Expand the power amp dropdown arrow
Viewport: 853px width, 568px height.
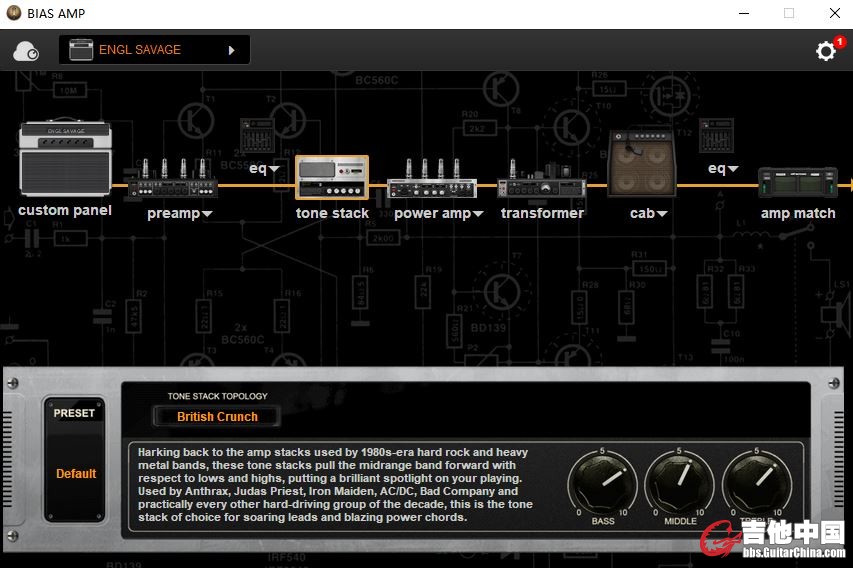(x=478, y=214)
